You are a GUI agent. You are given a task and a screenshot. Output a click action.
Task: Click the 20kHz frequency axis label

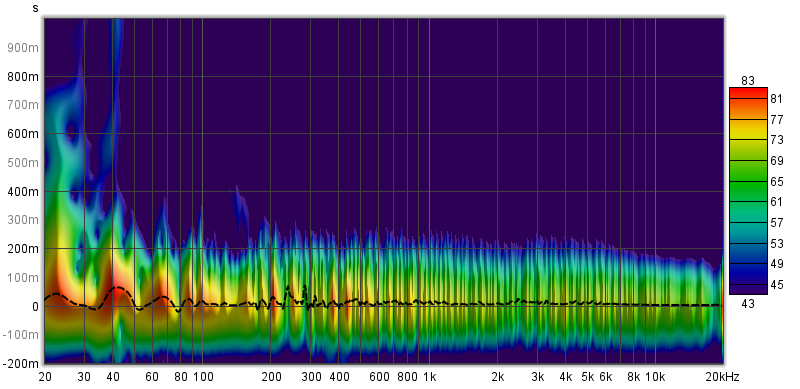click(722, 377)
